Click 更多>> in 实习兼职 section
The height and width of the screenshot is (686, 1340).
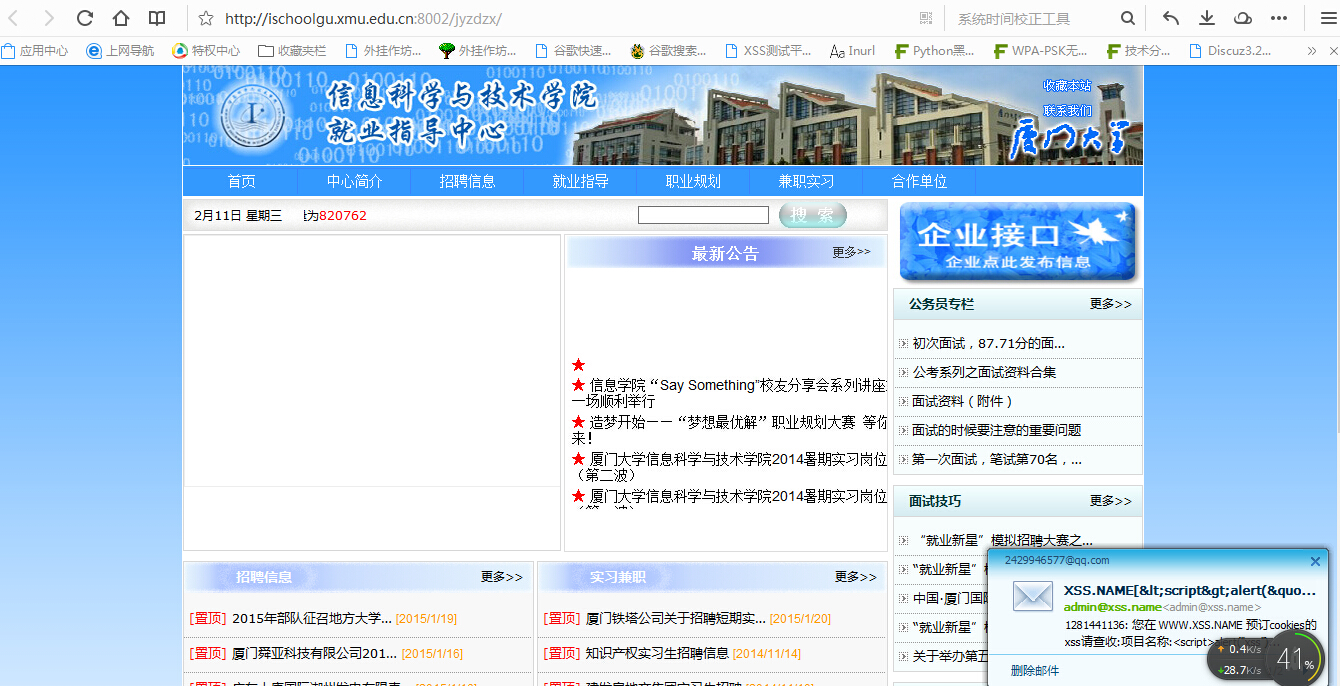(x=855, y=577)
